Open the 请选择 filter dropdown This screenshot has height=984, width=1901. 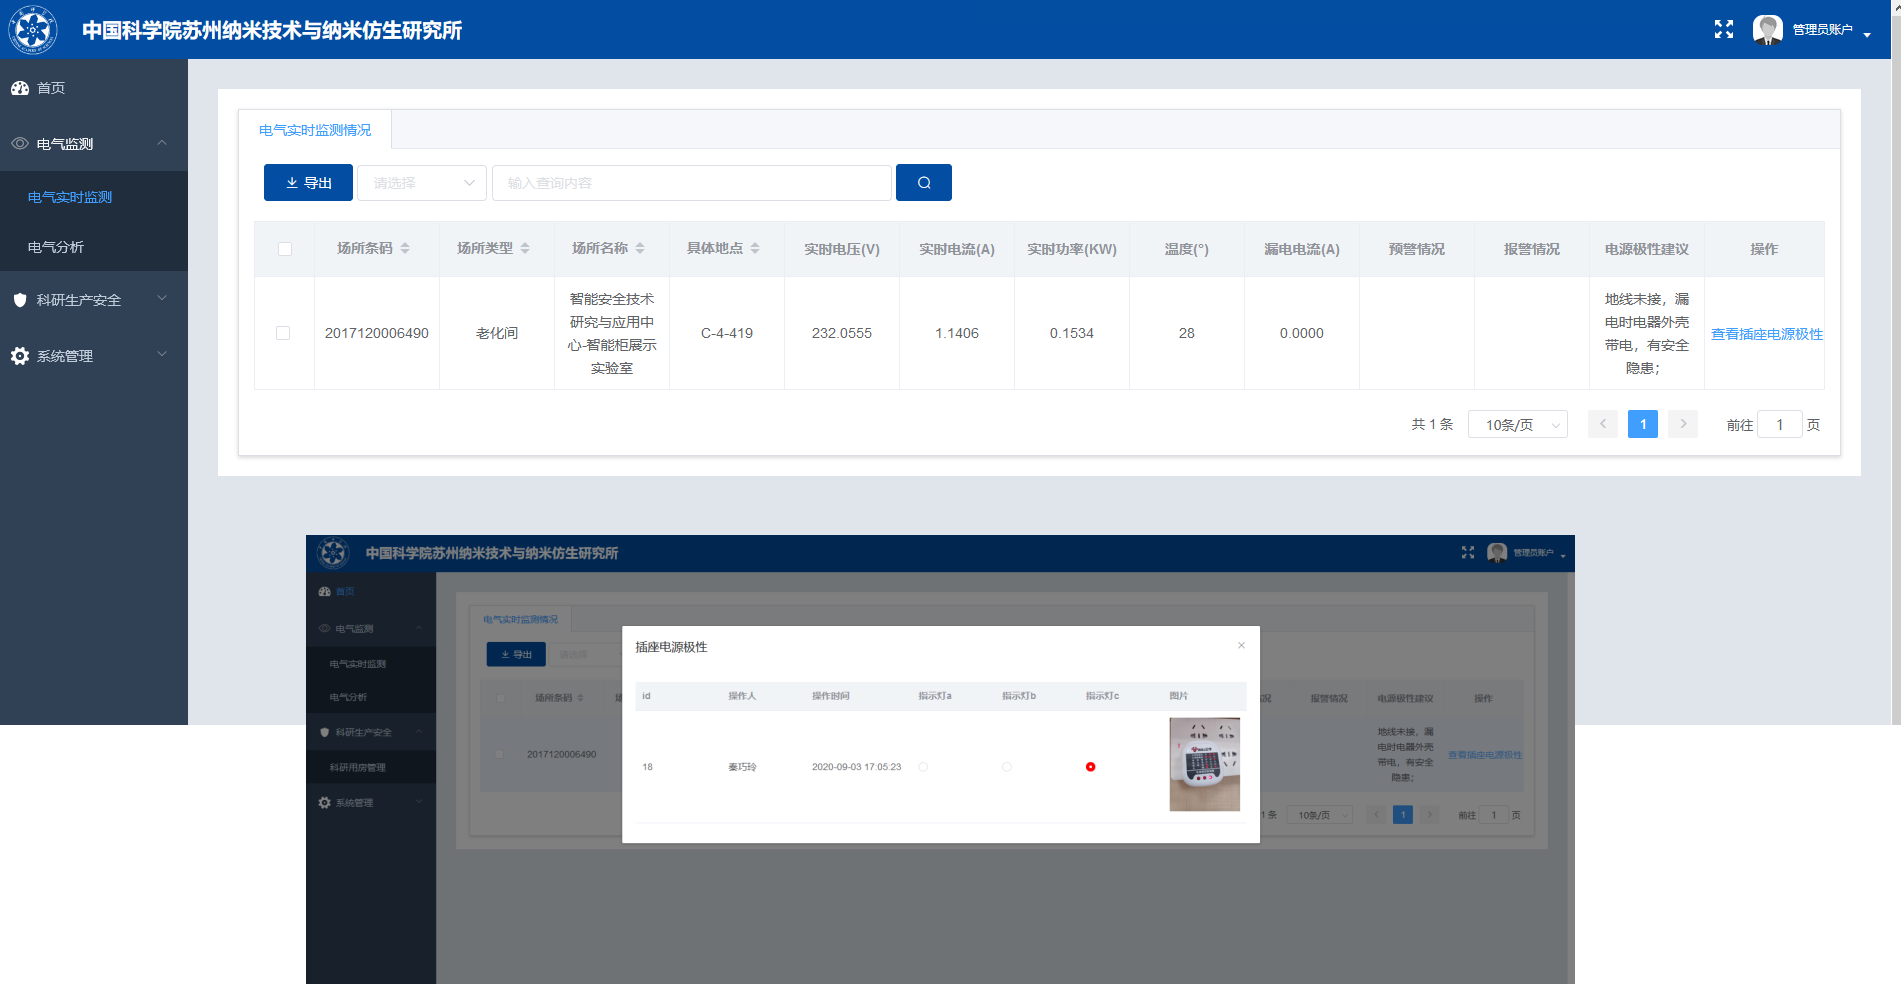(422, 183)
